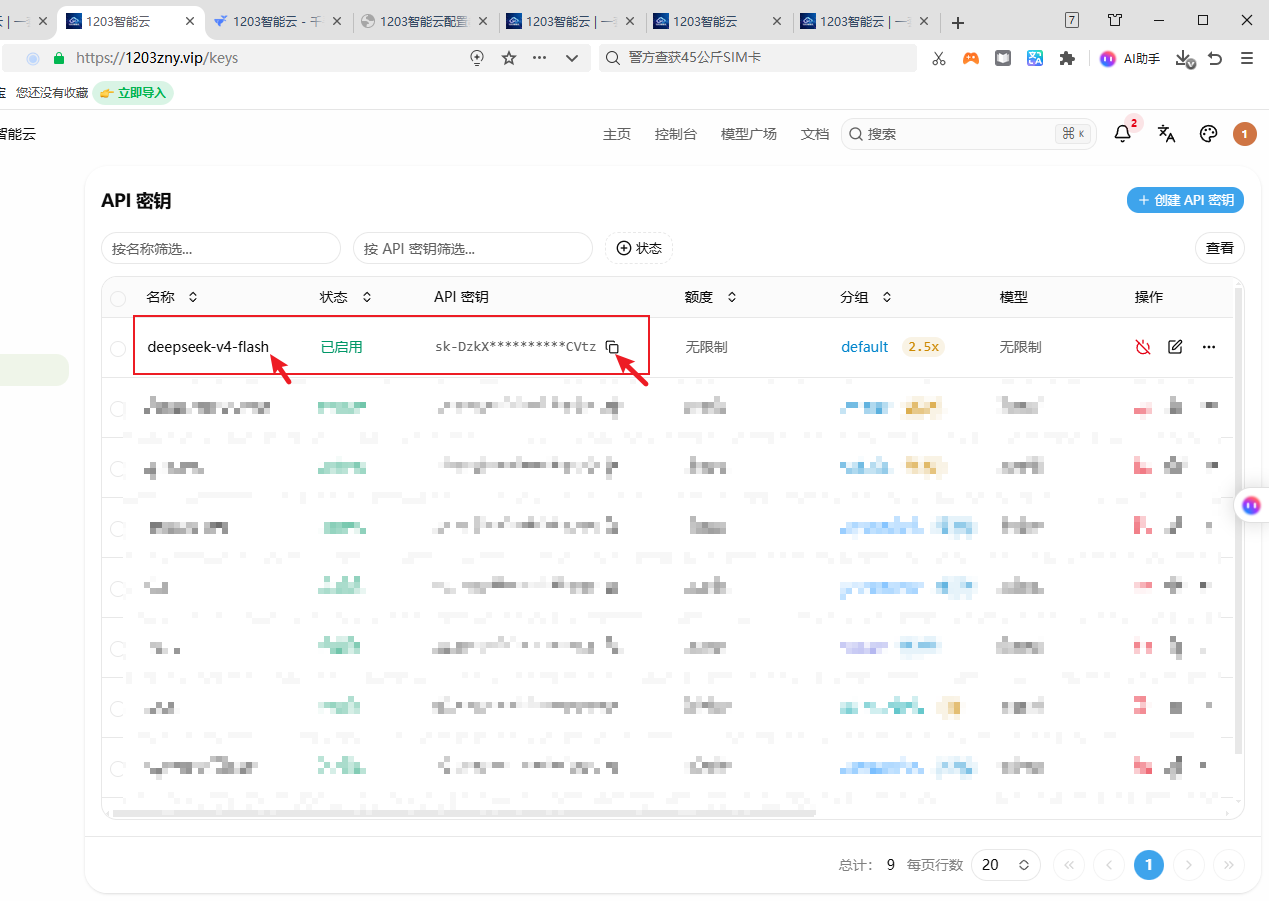This screenshot has height=902, width=1269.
Task: Switch the site language
Action: 1166,134
